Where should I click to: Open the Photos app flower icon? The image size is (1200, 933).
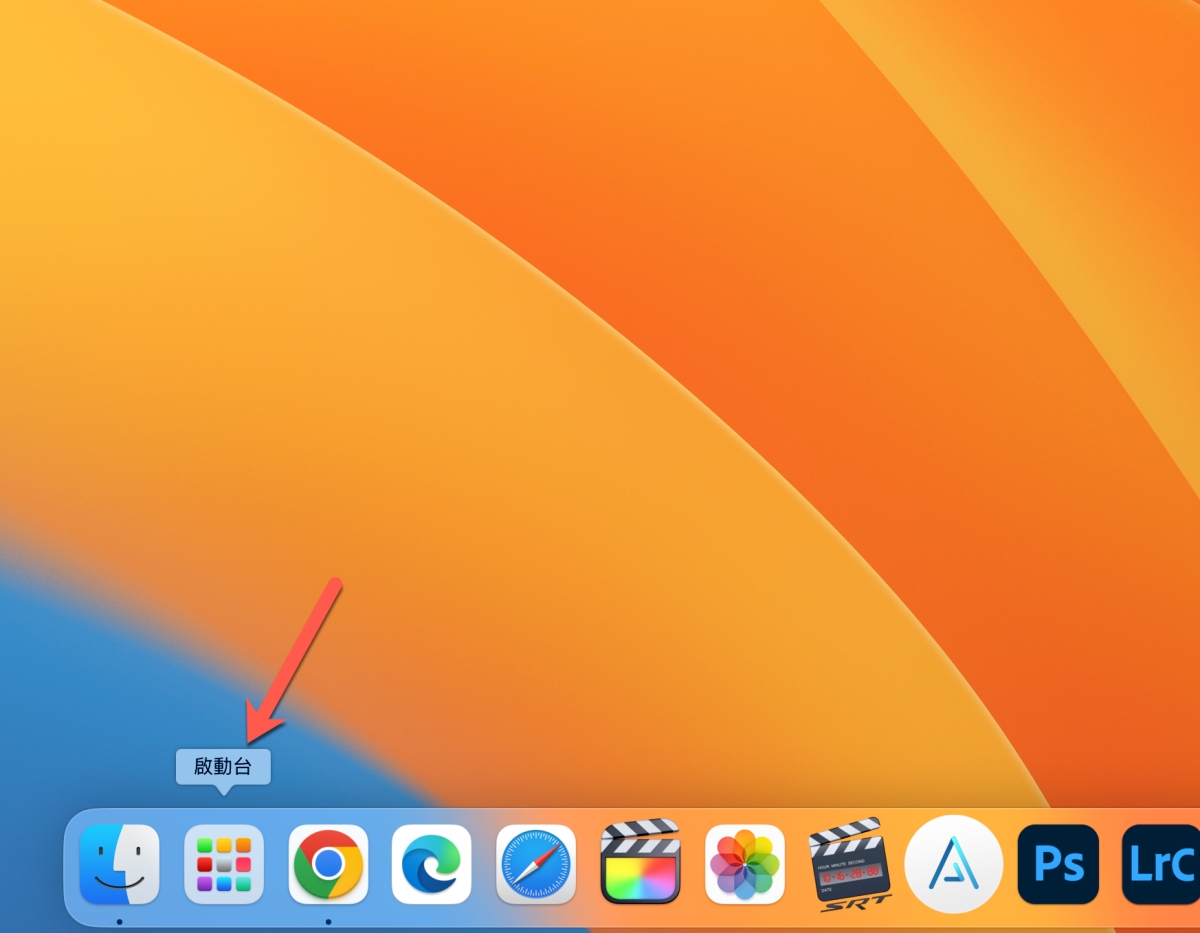[x=745, y=864]
